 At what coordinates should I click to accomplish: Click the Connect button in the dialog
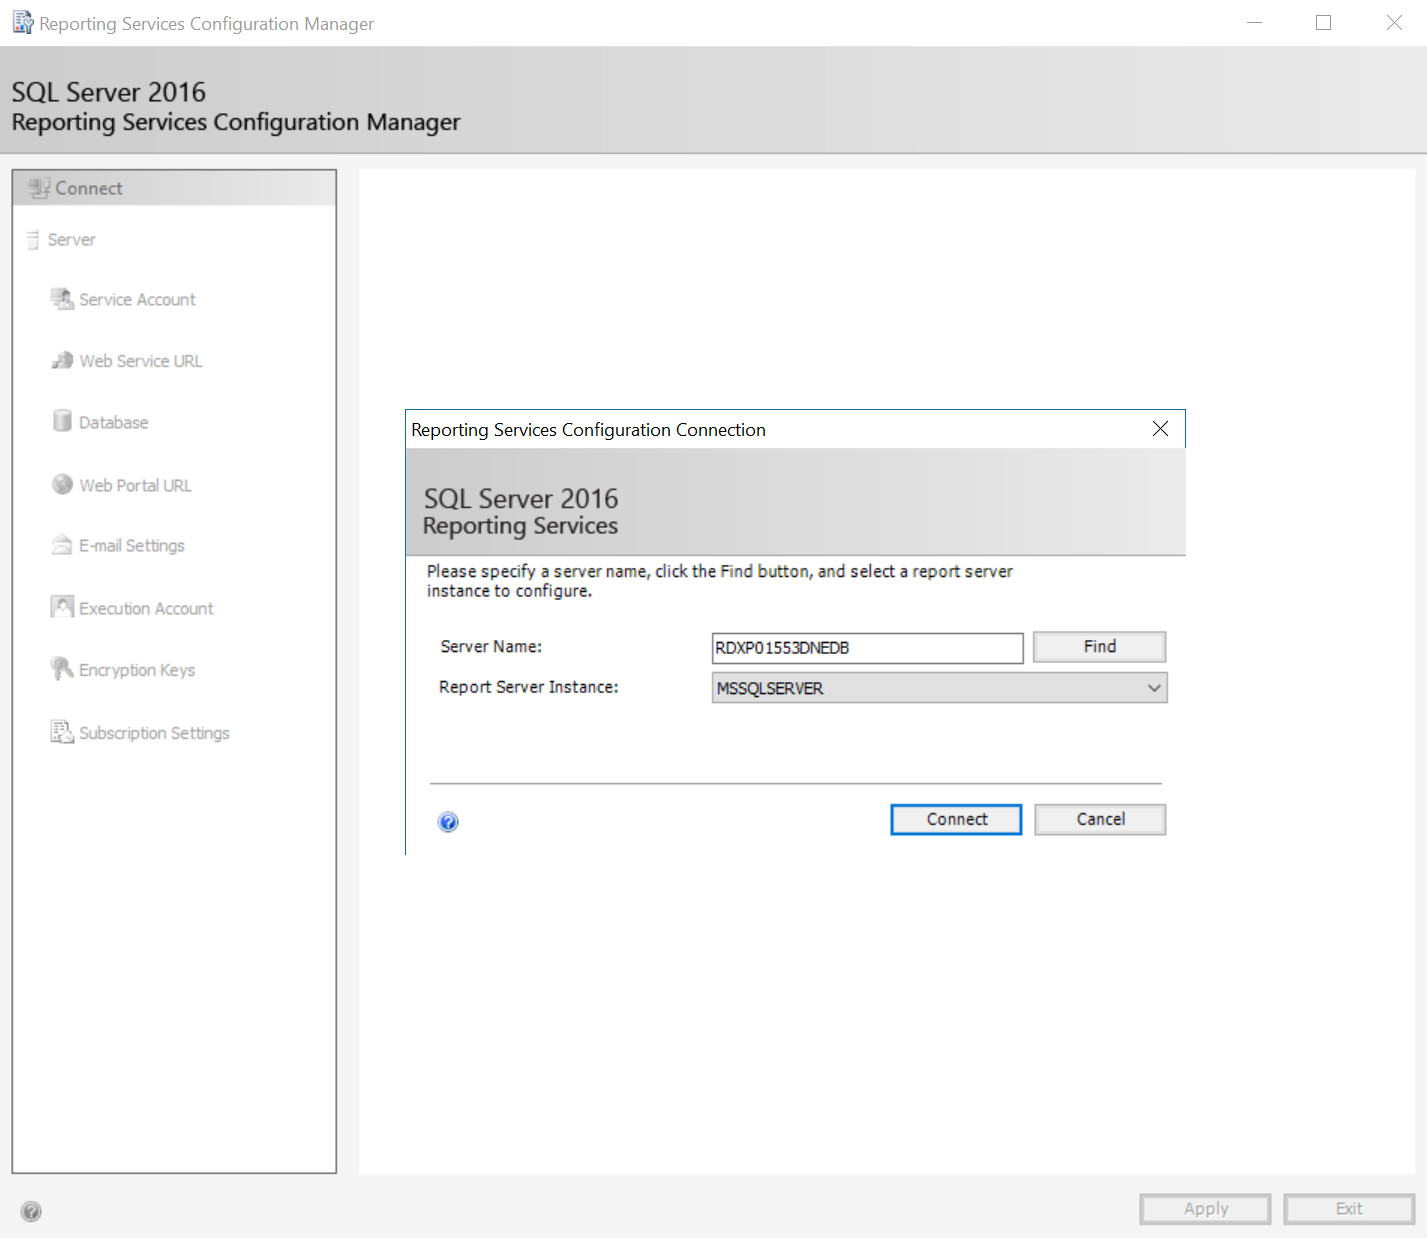point(955,819)
